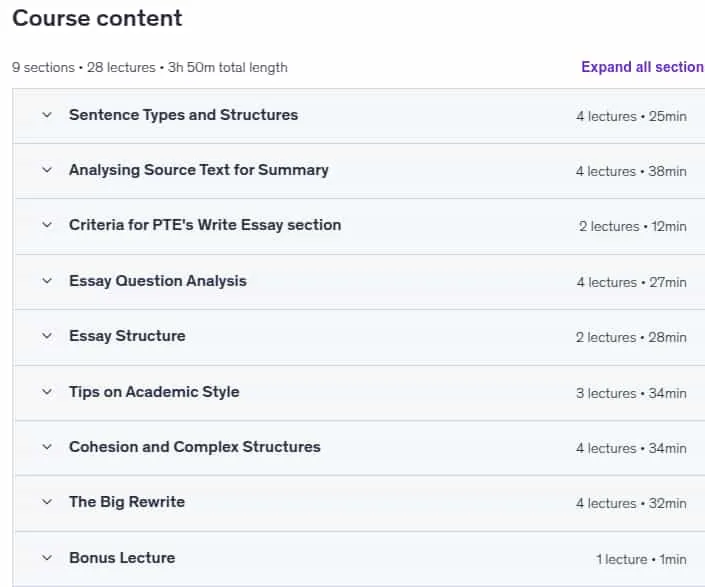This screenshot has width=705, height=587.
Task: Open the Bonus Lecture section title
Action: [122, 558]
